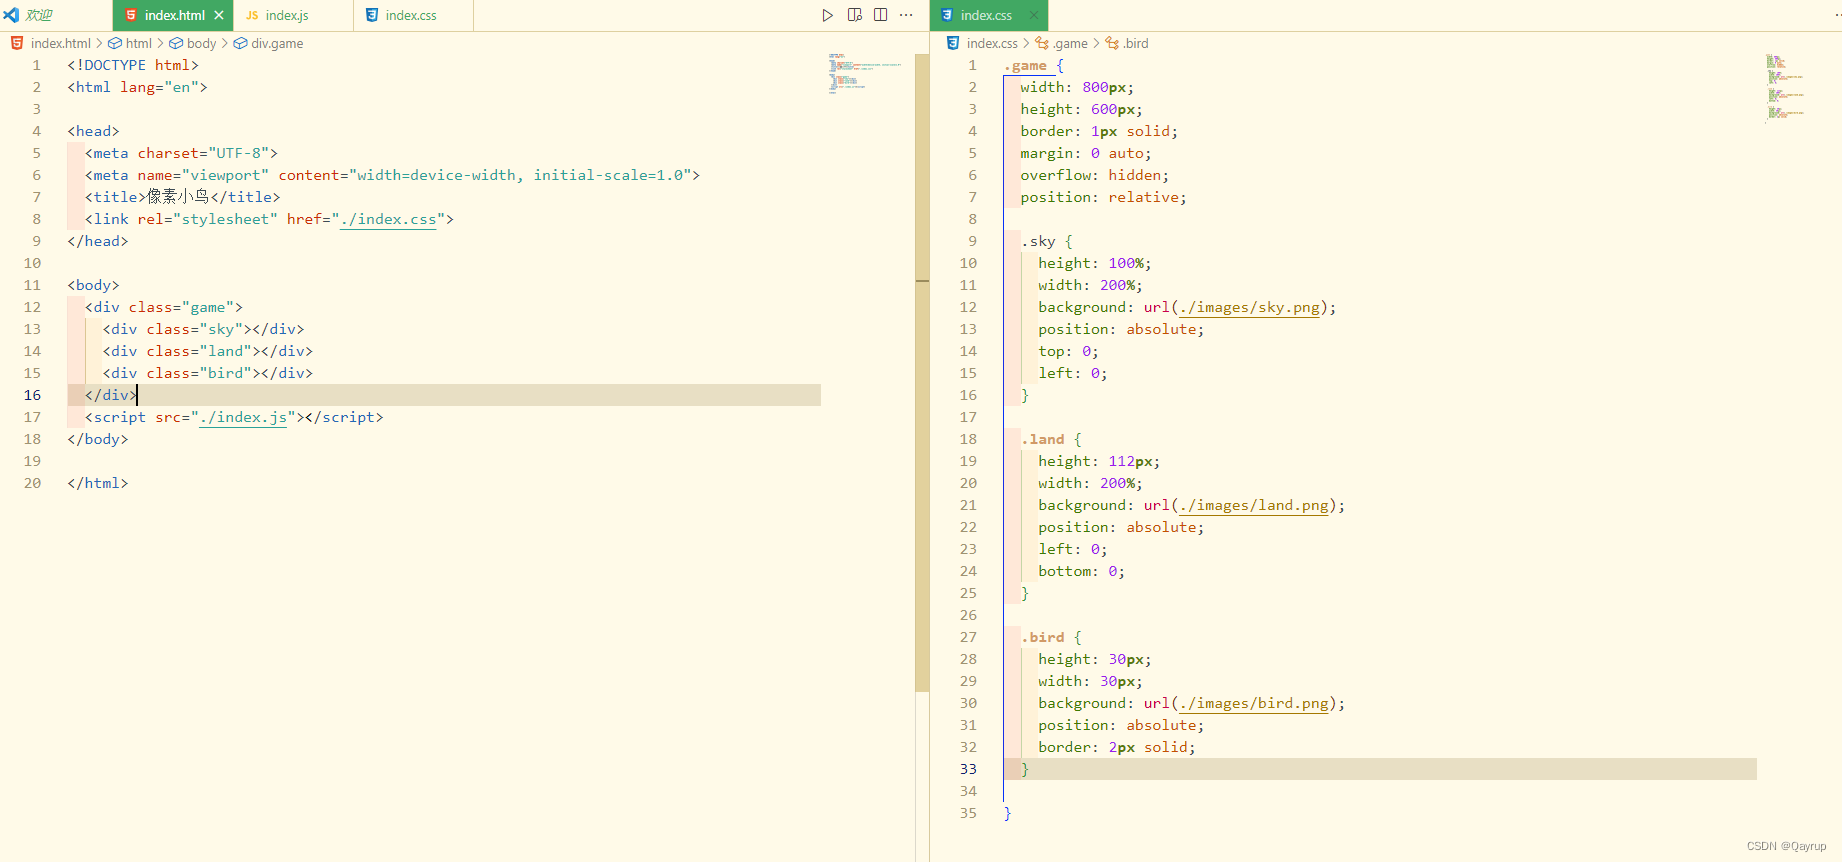Click the JS file icon on the index.js tab

252,15
